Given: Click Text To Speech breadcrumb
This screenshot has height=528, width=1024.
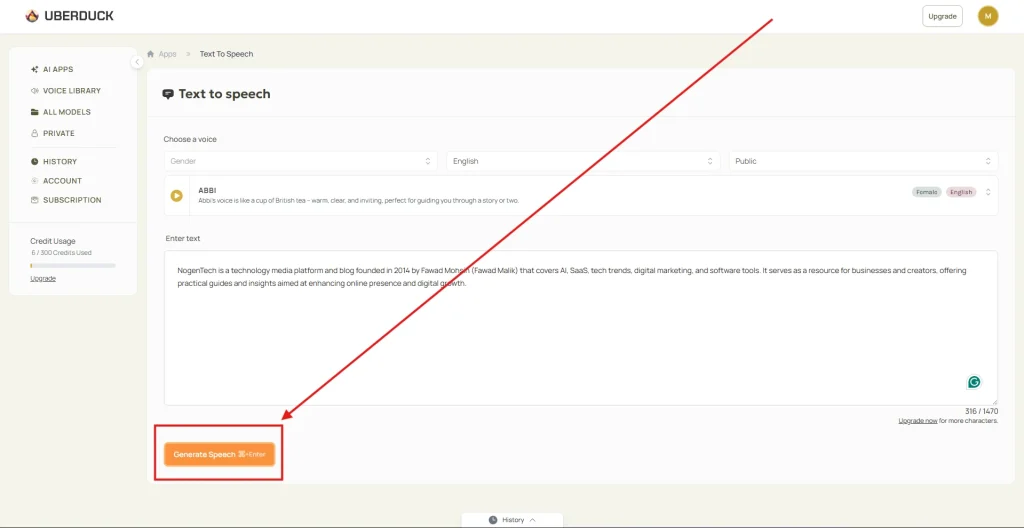Looking at the screenshot, I should [x=227, y=54].
